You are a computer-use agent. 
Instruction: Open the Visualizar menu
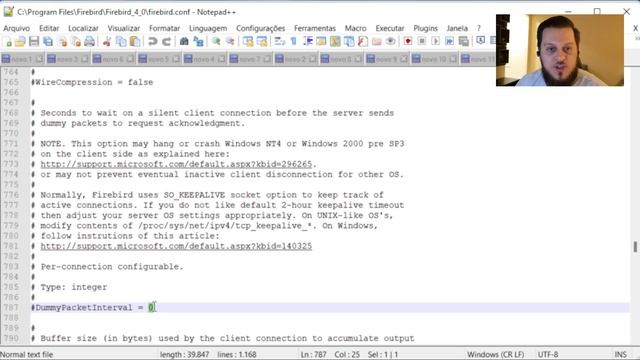(124, 28)
